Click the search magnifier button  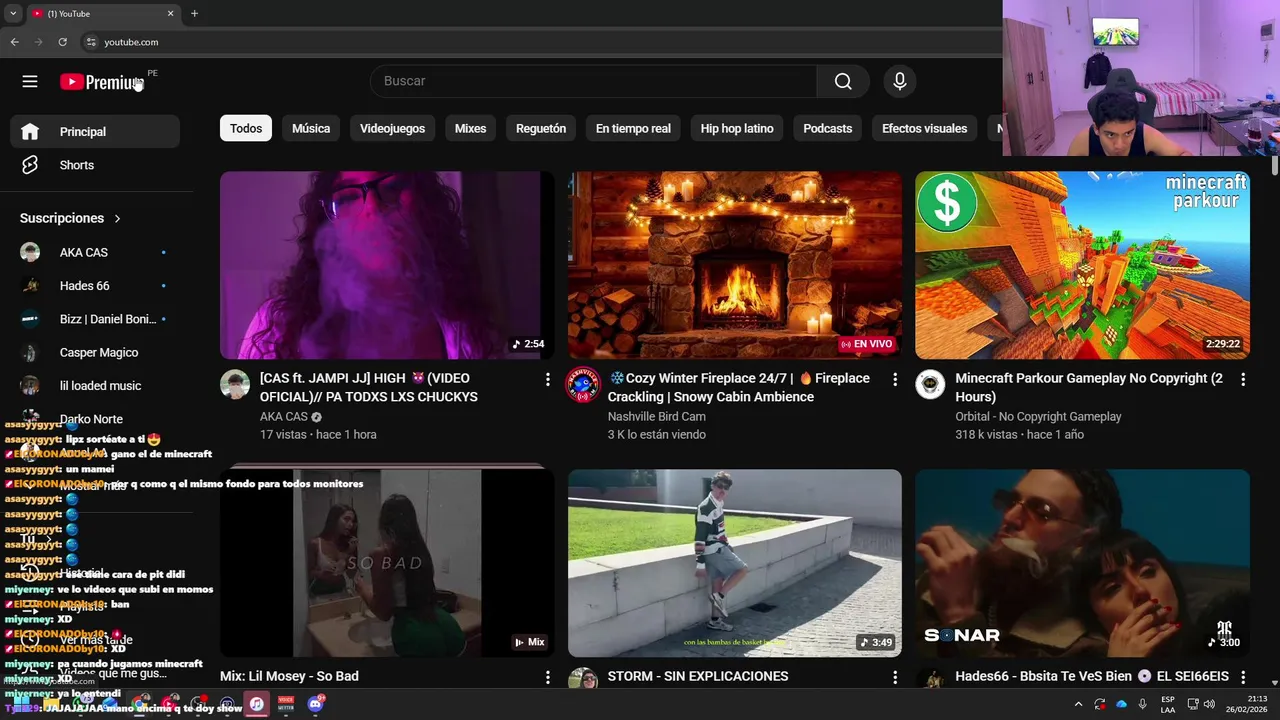[843, 81]
